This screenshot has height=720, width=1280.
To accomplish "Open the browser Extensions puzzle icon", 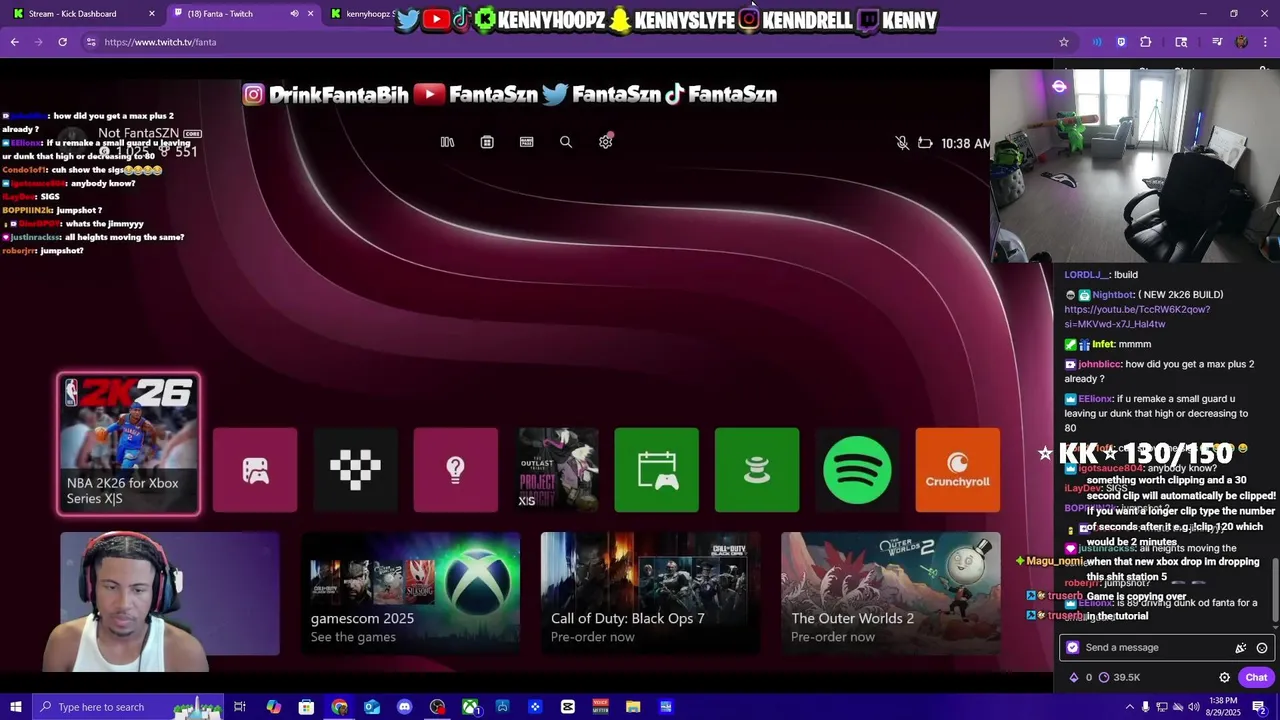I will point(1146,42).
